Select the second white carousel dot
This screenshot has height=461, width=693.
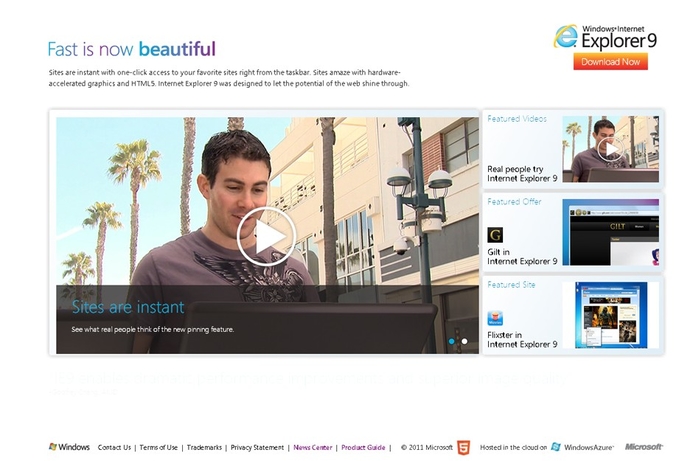click(x=464, y=341)
